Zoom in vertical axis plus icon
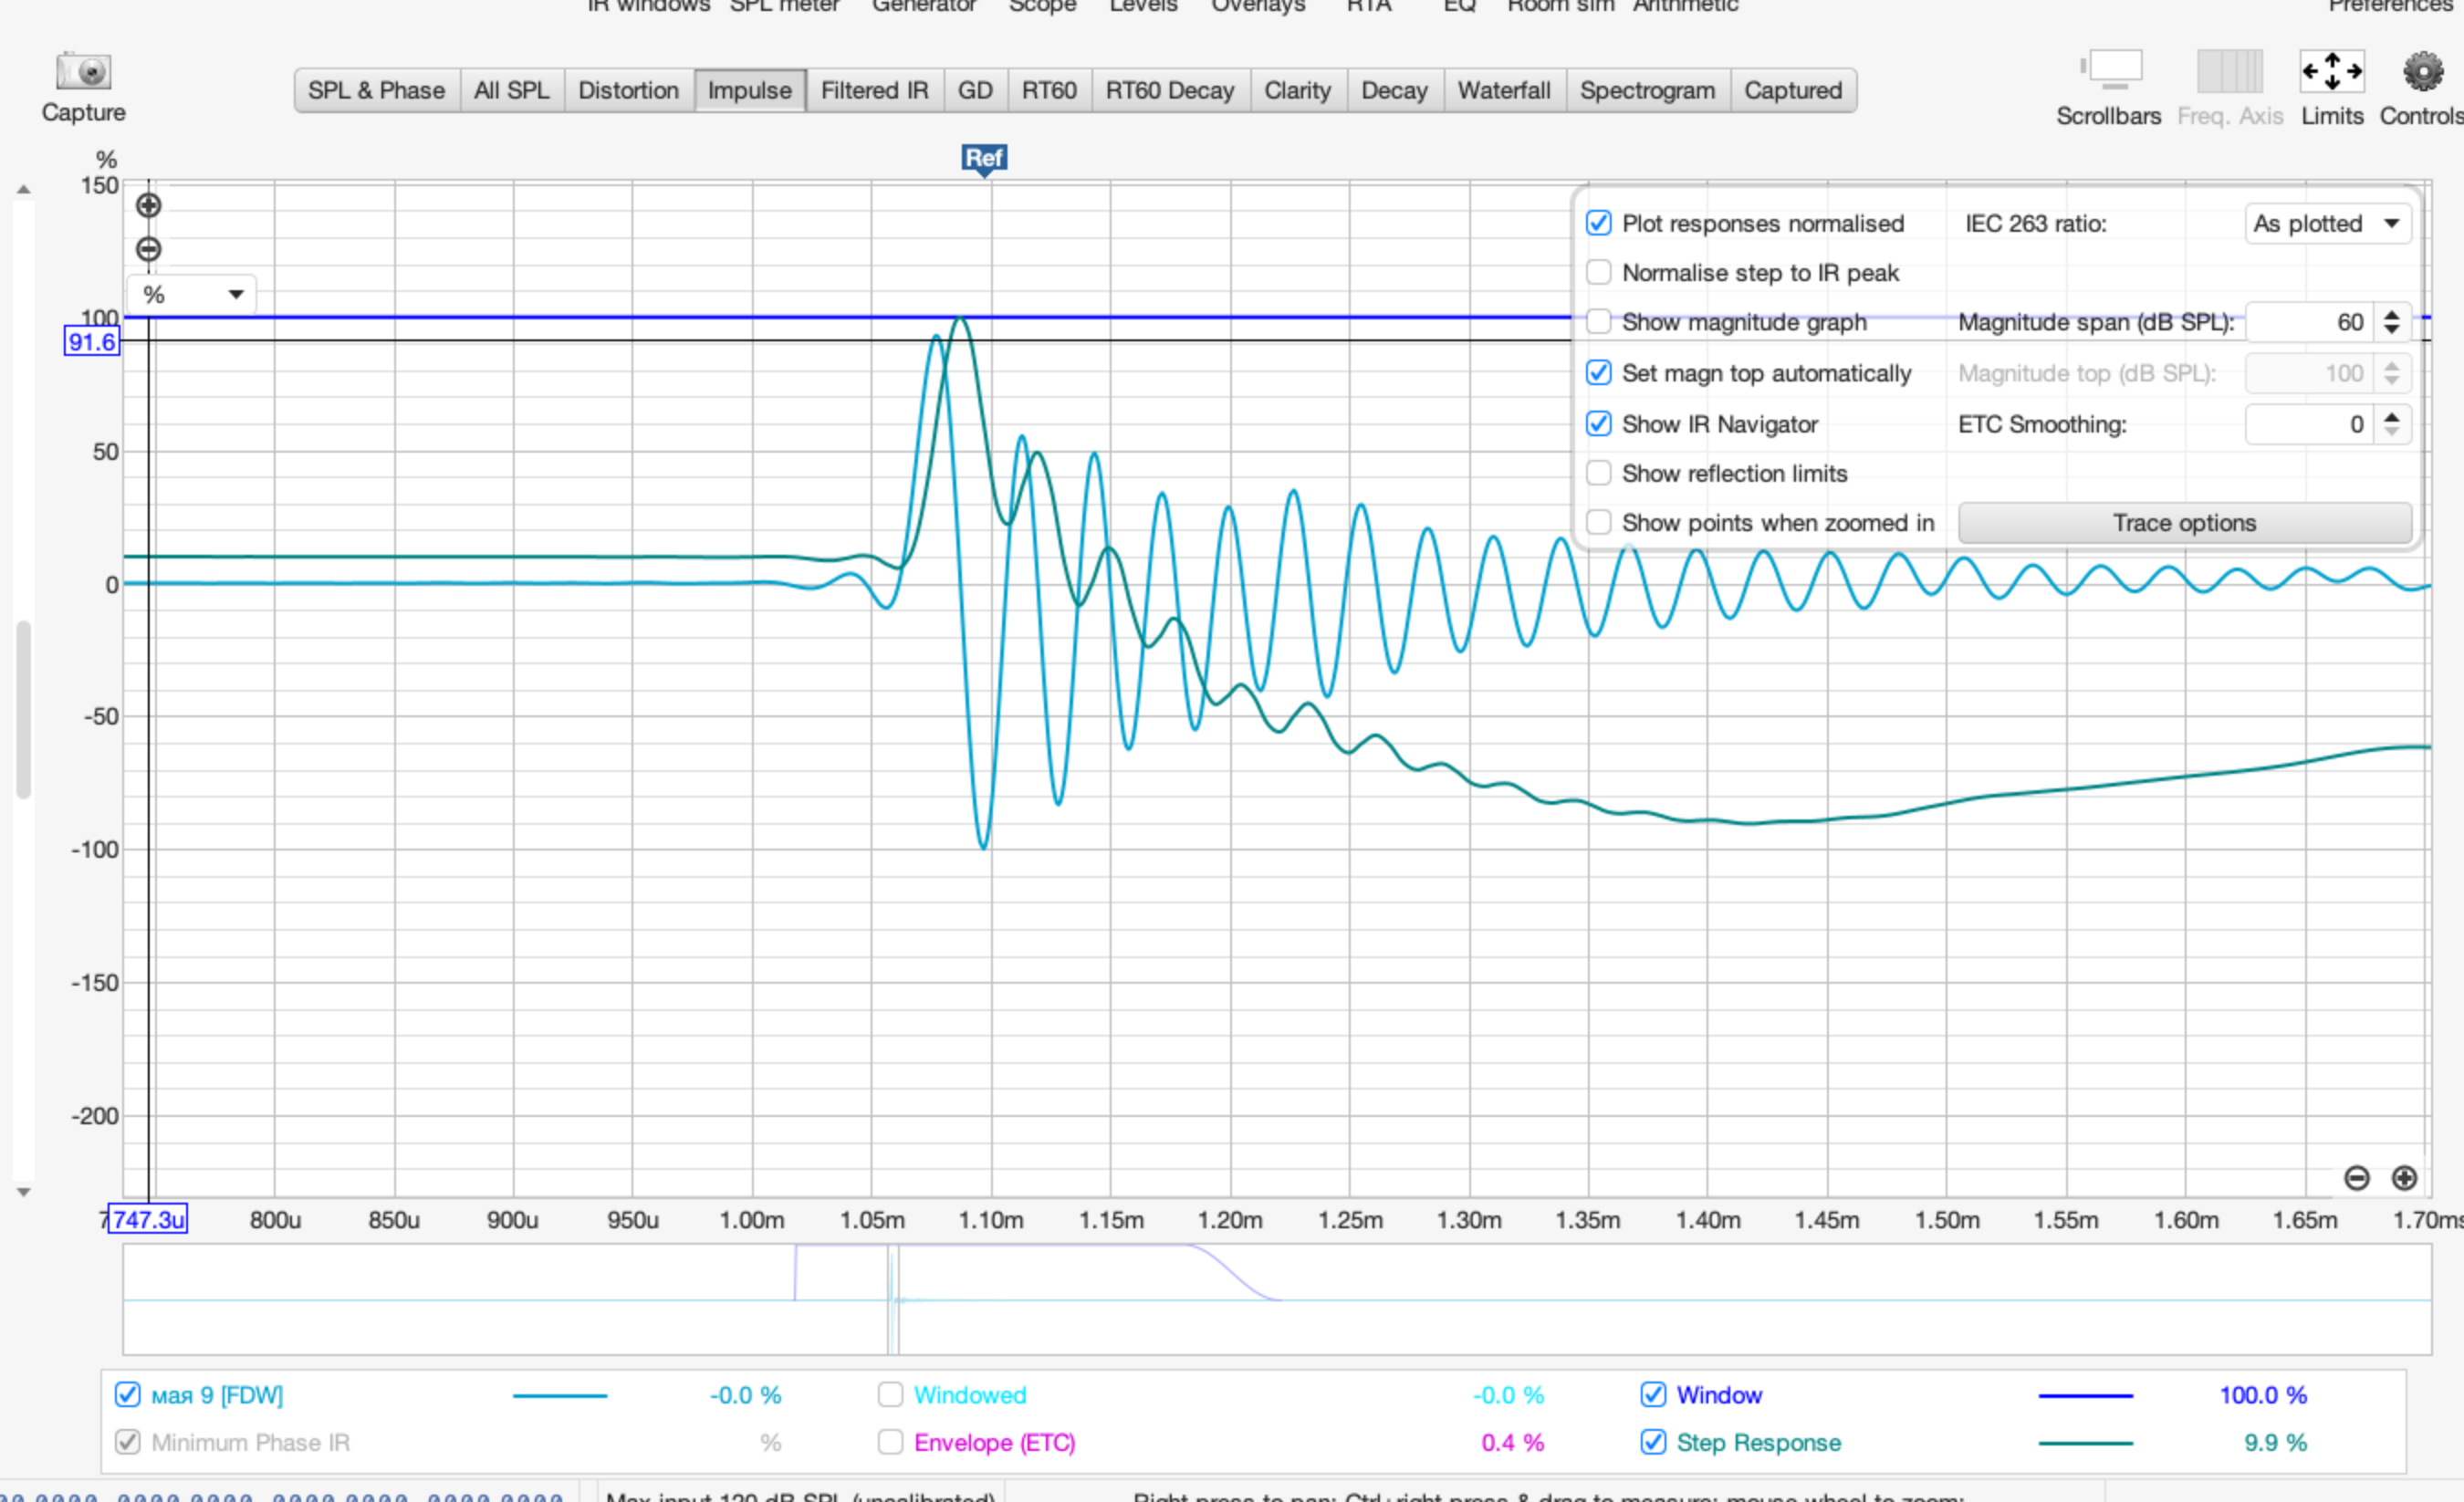The image size is (2464, 1502). point(148,206)
